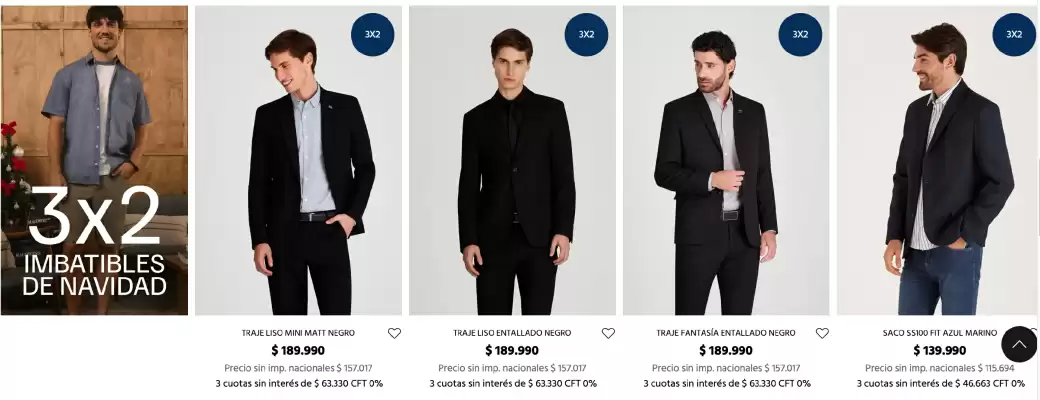This screenshot has width=1040, height=400.
Task: Open the 3x2 Imbatibles de Navidad banner
Action: tap(94, 160)
